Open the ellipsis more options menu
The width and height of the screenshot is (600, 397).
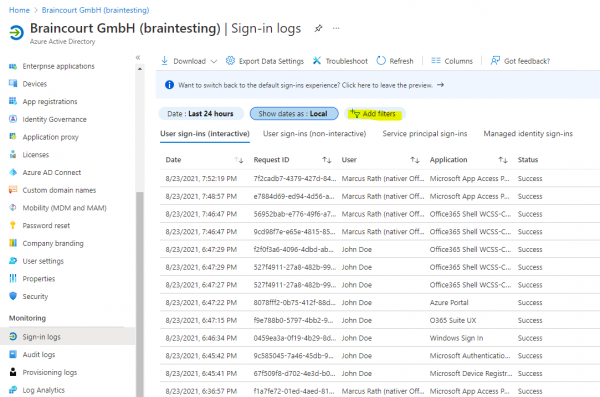pyautogui.click(x=336, y=28)
